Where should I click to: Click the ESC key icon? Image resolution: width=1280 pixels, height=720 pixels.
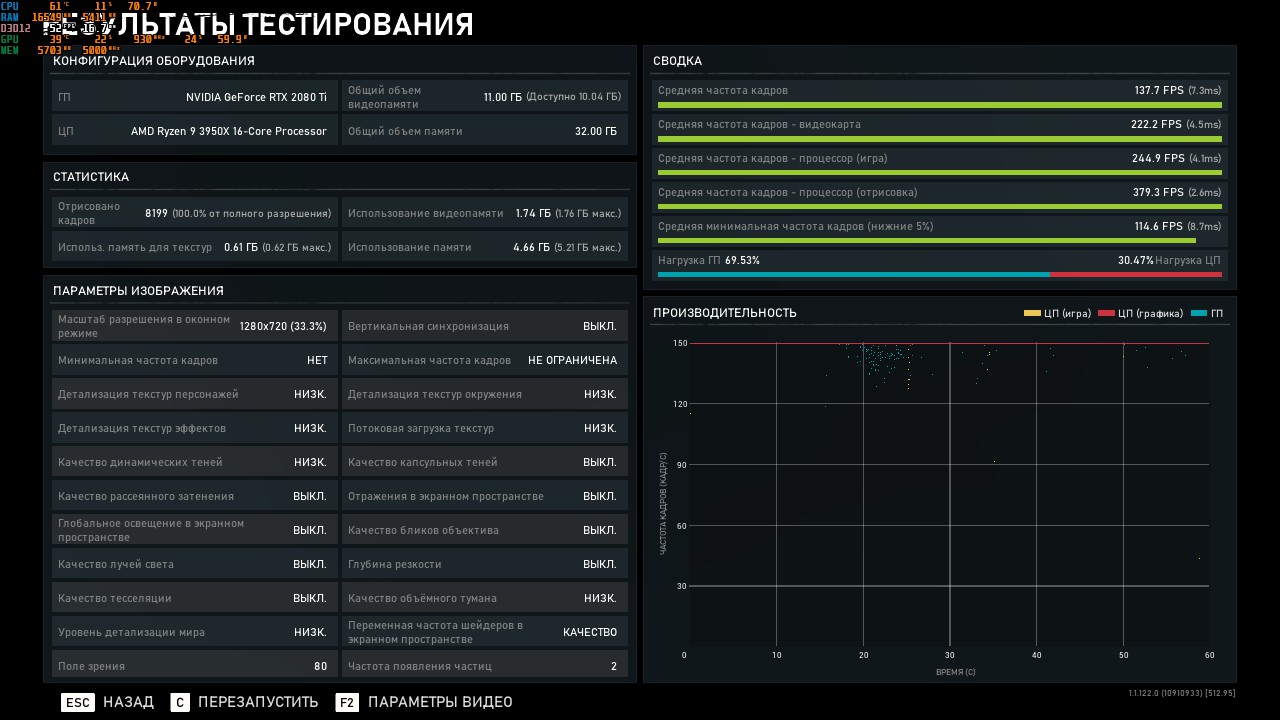pos(77,702)
